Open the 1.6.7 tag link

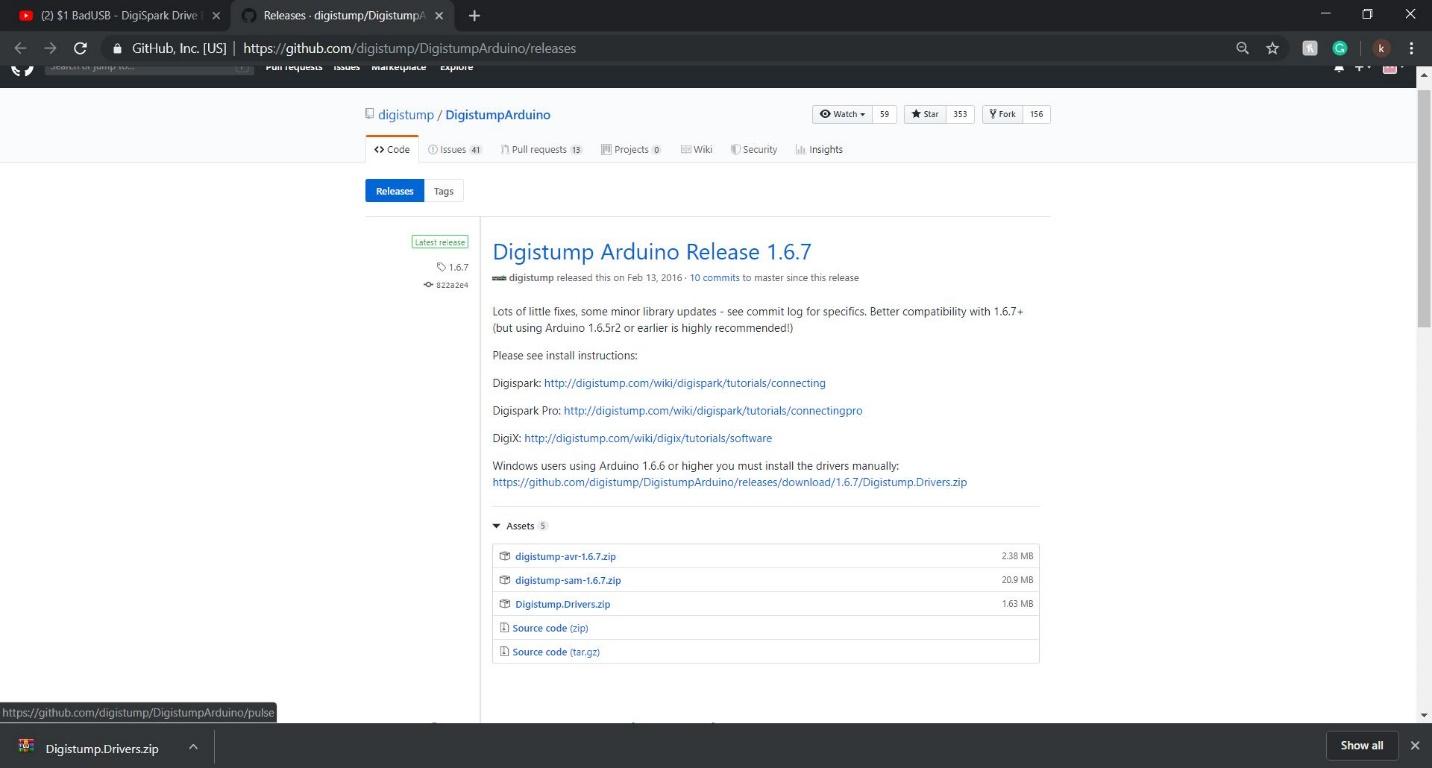pyautogui.click(x=453, y=267)
